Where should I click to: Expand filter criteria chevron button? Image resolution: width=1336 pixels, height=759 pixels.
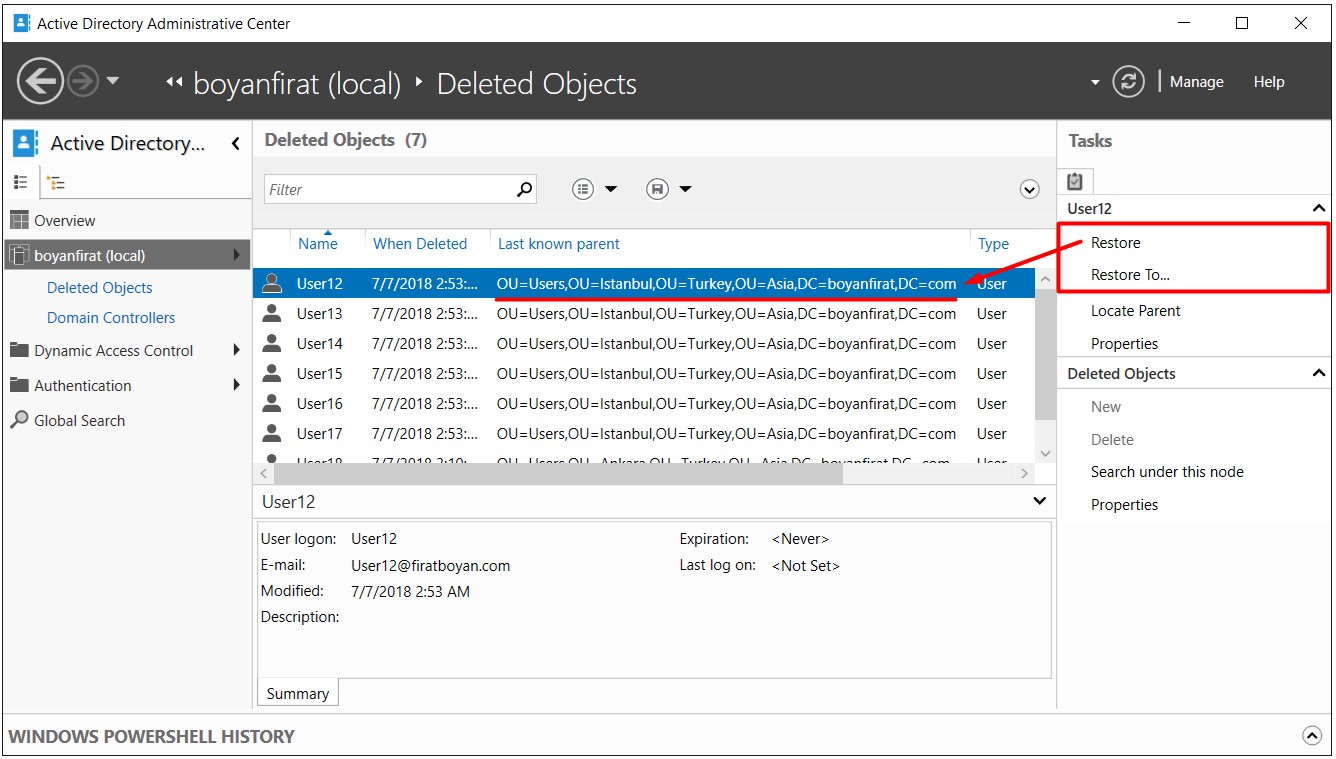(1030, 189)
